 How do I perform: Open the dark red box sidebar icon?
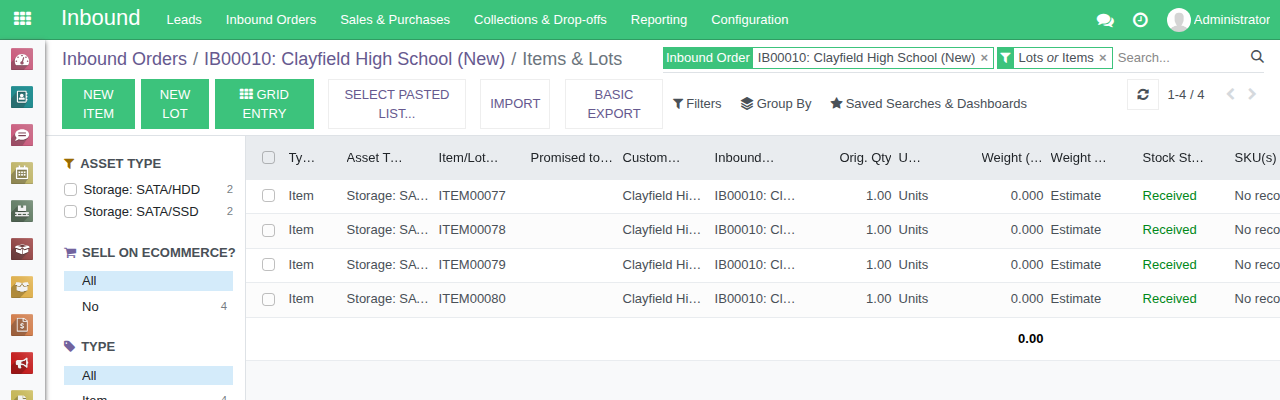(x=22, y=248)
